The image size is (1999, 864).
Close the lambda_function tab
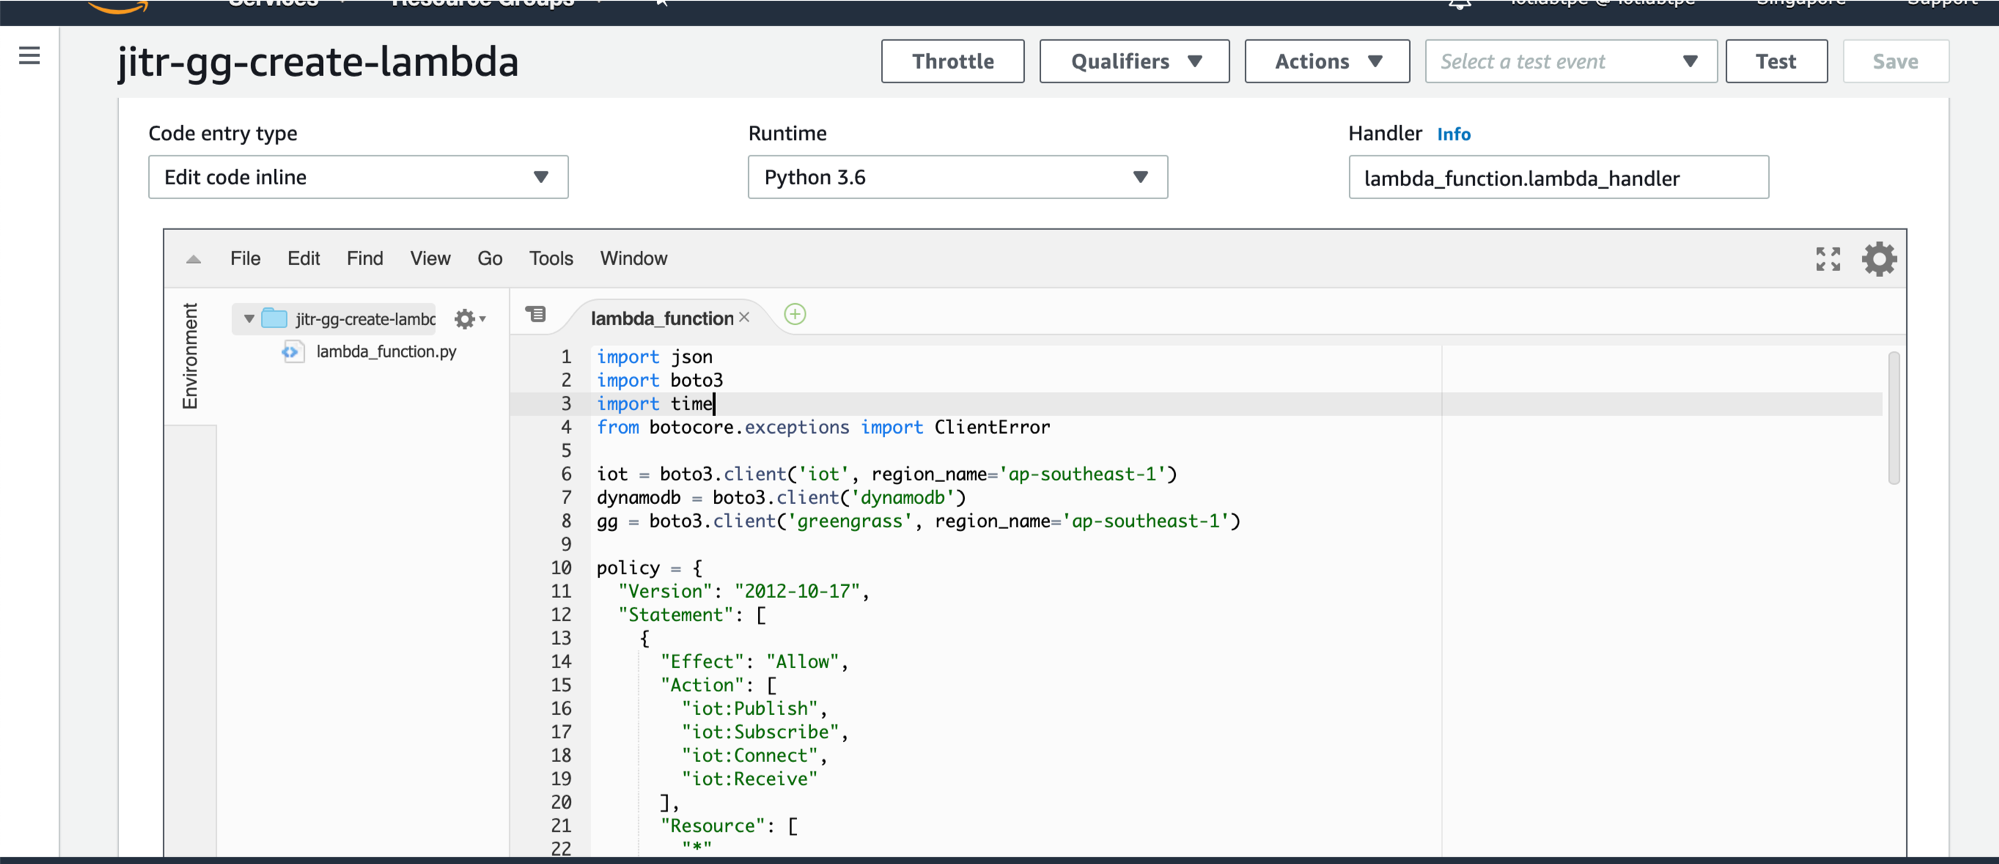coord(744,317)
